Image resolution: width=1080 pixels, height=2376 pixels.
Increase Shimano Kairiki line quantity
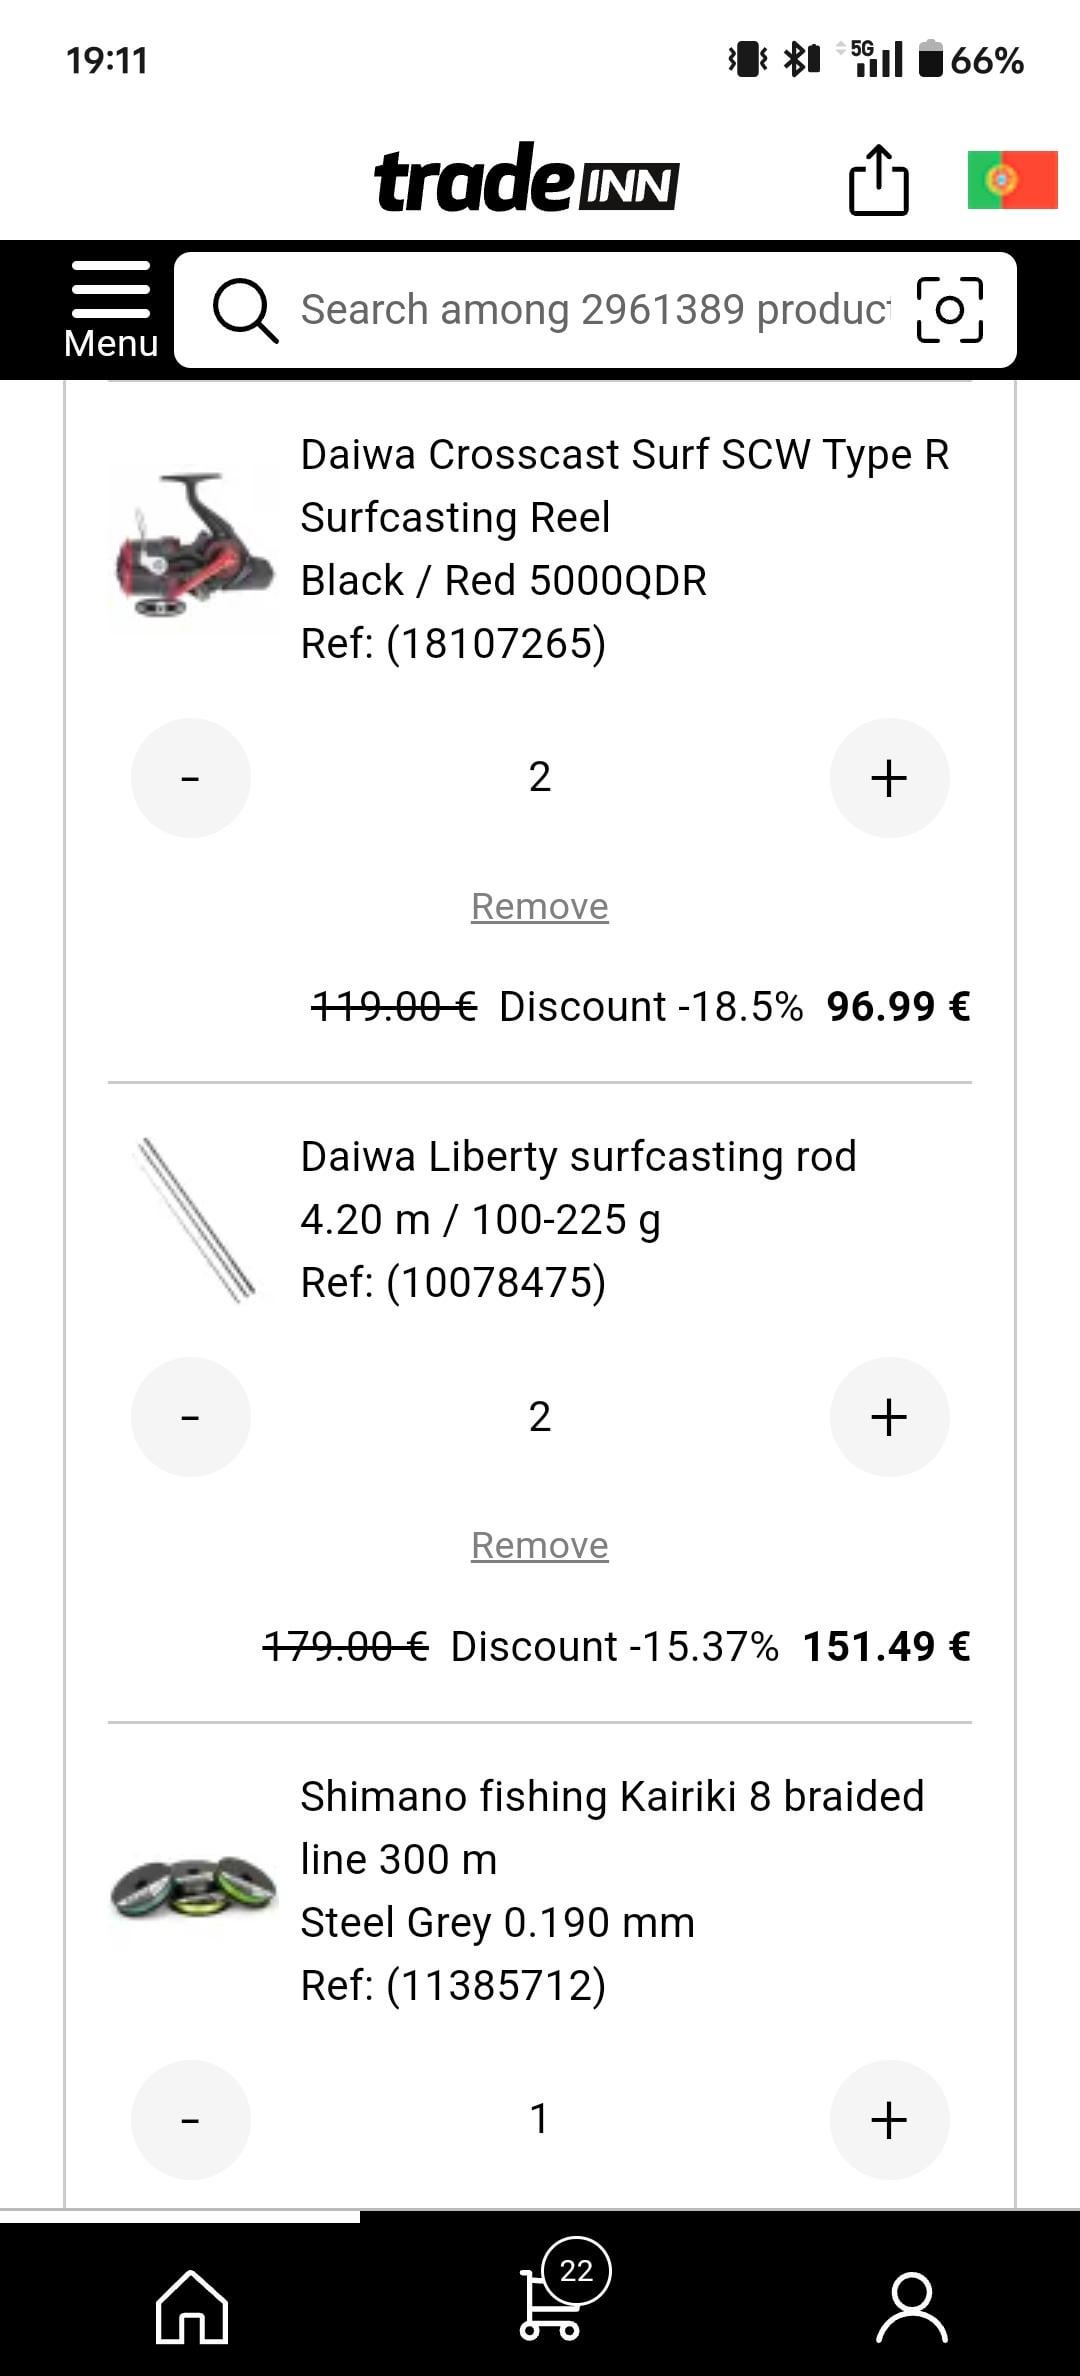pos(889,2119)
